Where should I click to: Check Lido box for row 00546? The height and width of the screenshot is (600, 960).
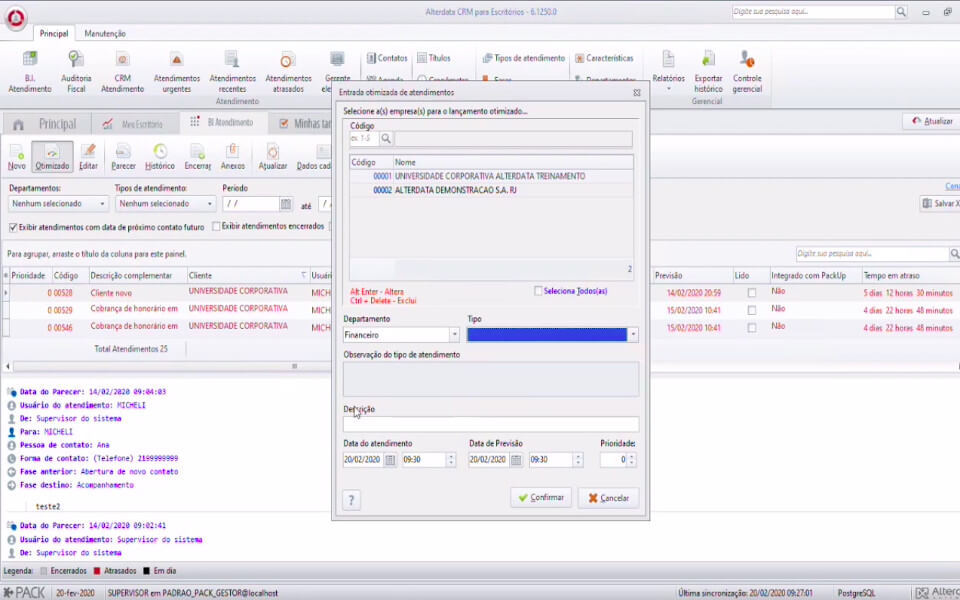[752, 328]
